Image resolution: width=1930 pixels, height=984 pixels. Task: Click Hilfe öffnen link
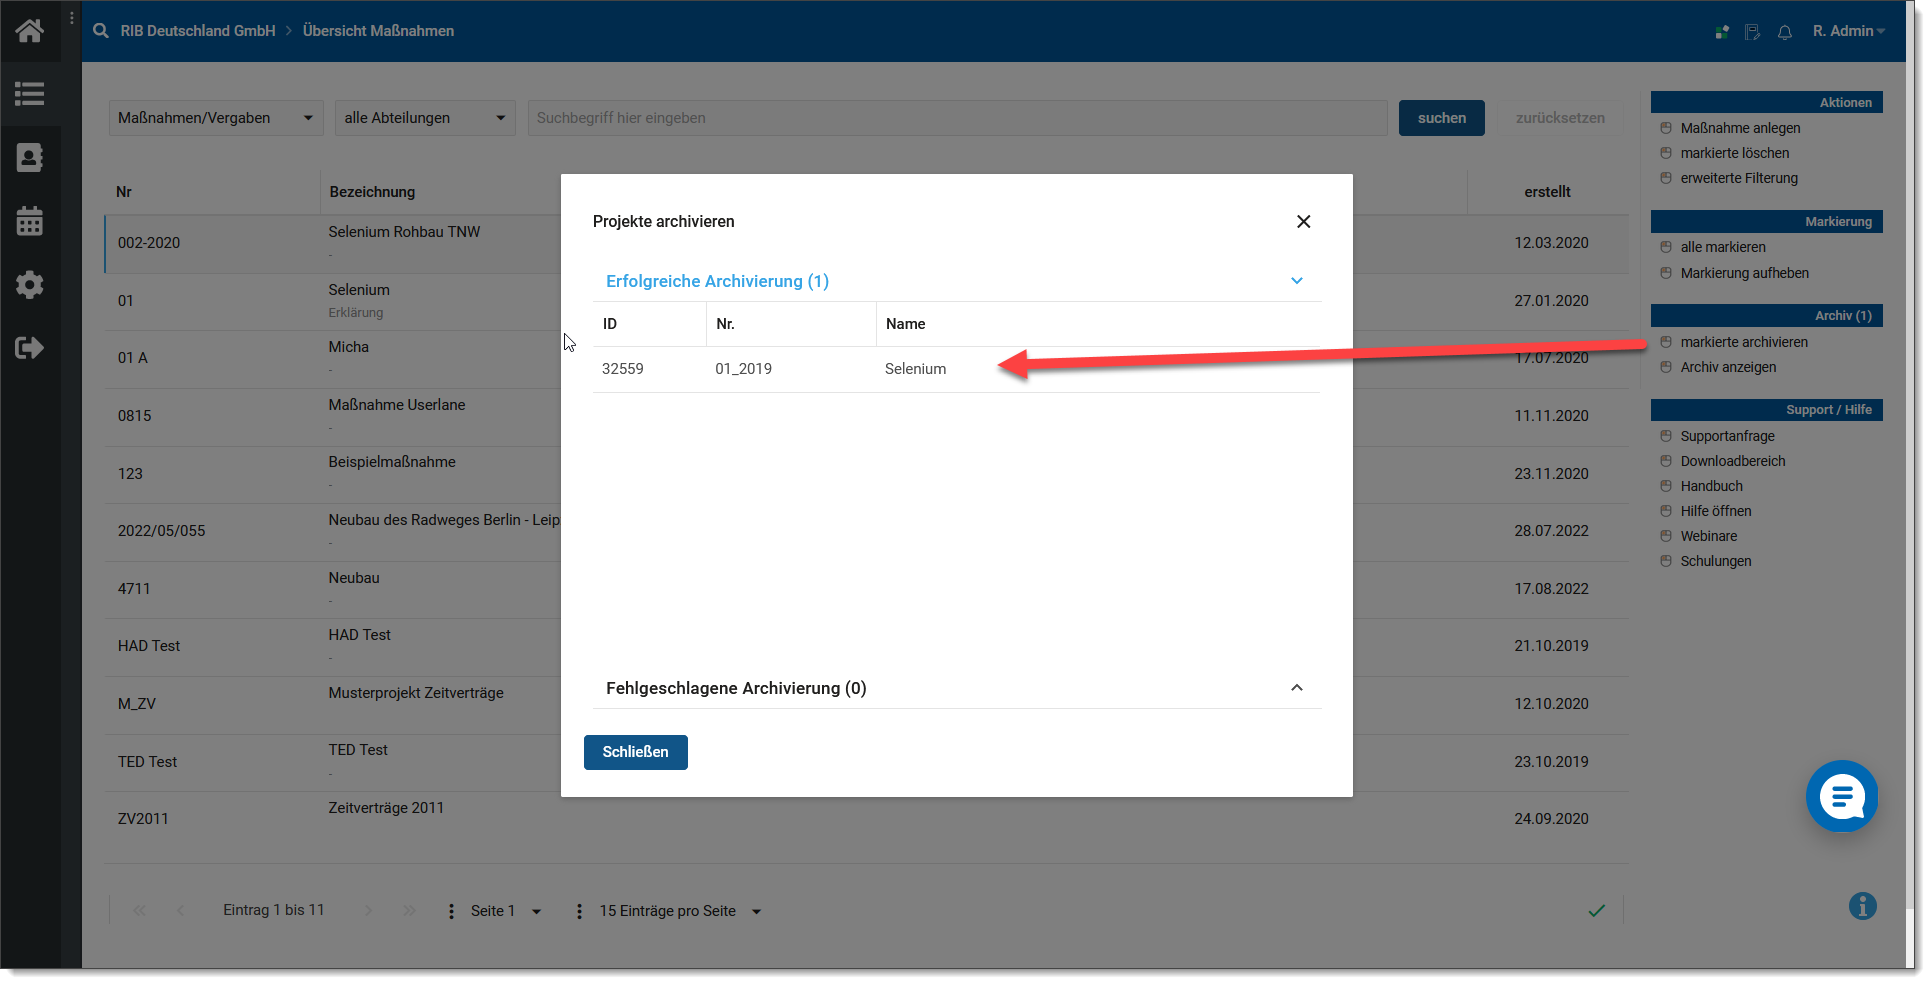(x=1716, y=511)
